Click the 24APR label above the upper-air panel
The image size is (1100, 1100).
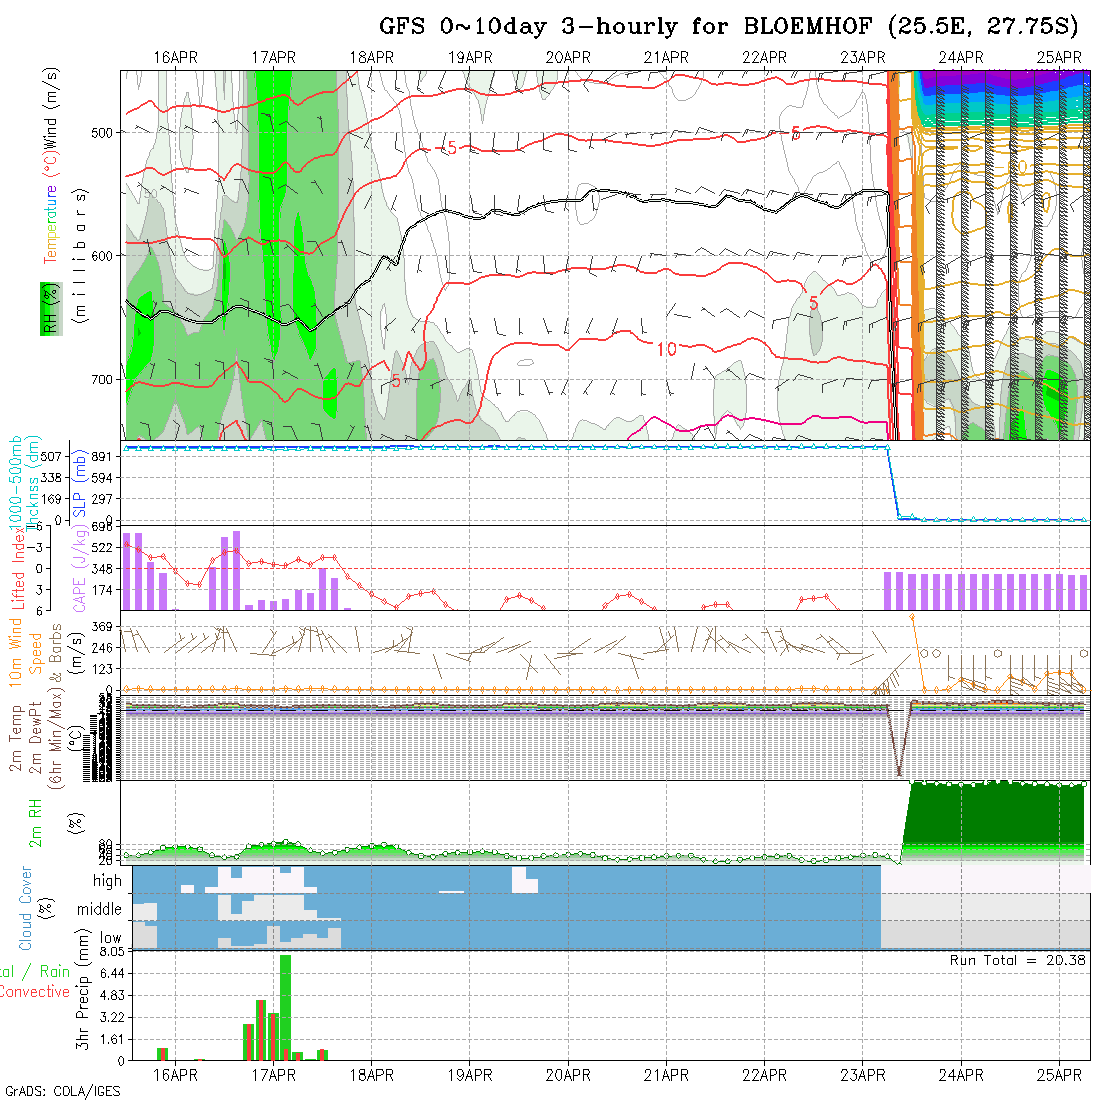[961, 58]
